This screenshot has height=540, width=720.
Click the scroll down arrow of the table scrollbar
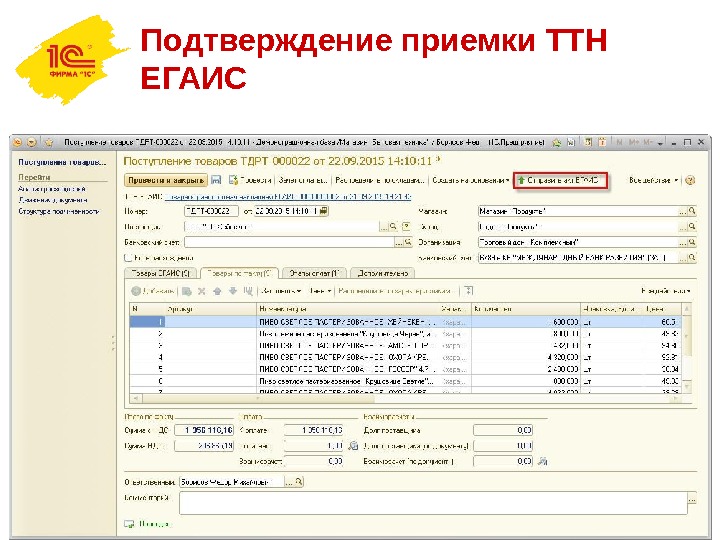(686, 388)
